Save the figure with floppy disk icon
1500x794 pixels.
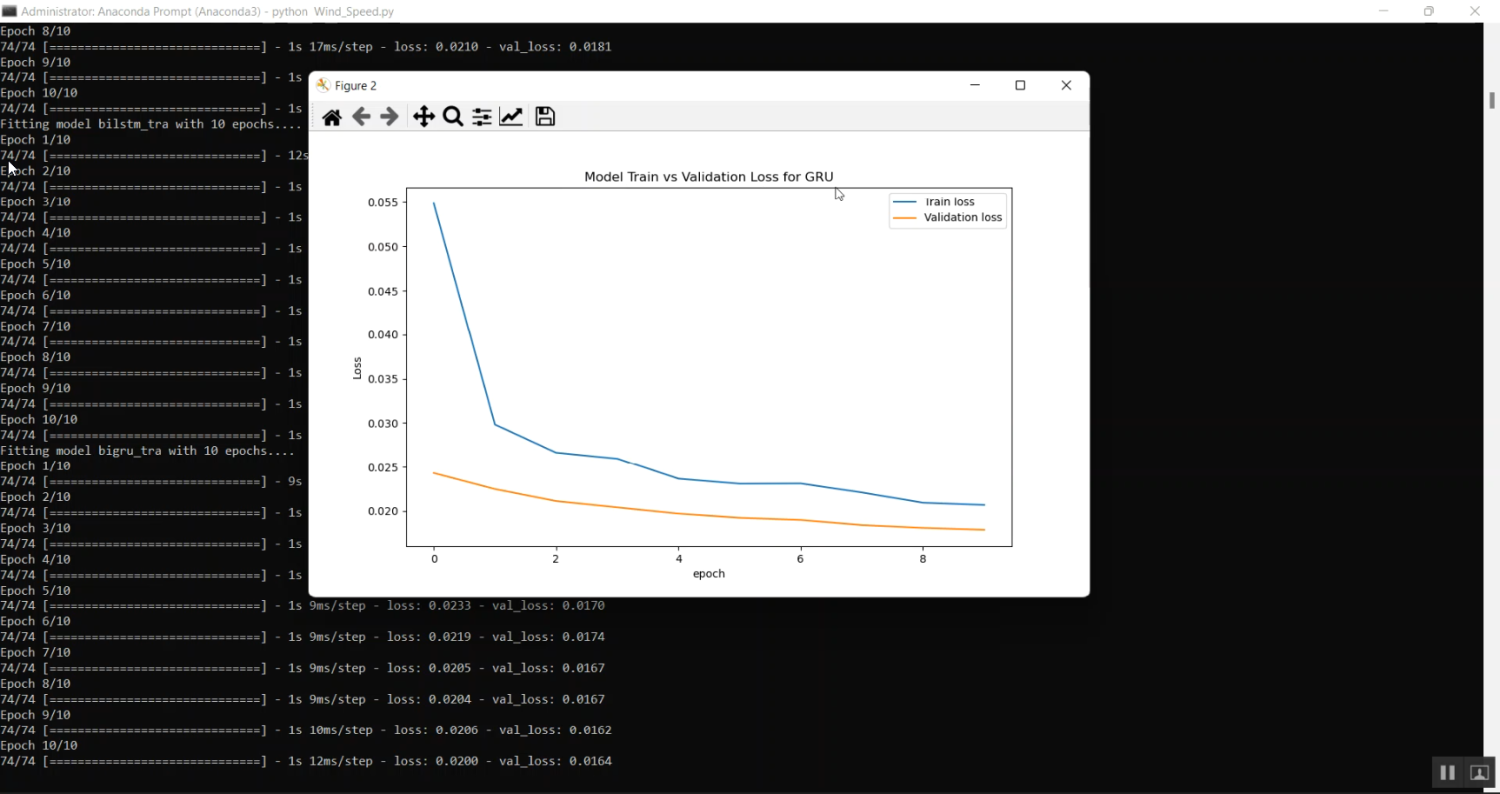545,117
